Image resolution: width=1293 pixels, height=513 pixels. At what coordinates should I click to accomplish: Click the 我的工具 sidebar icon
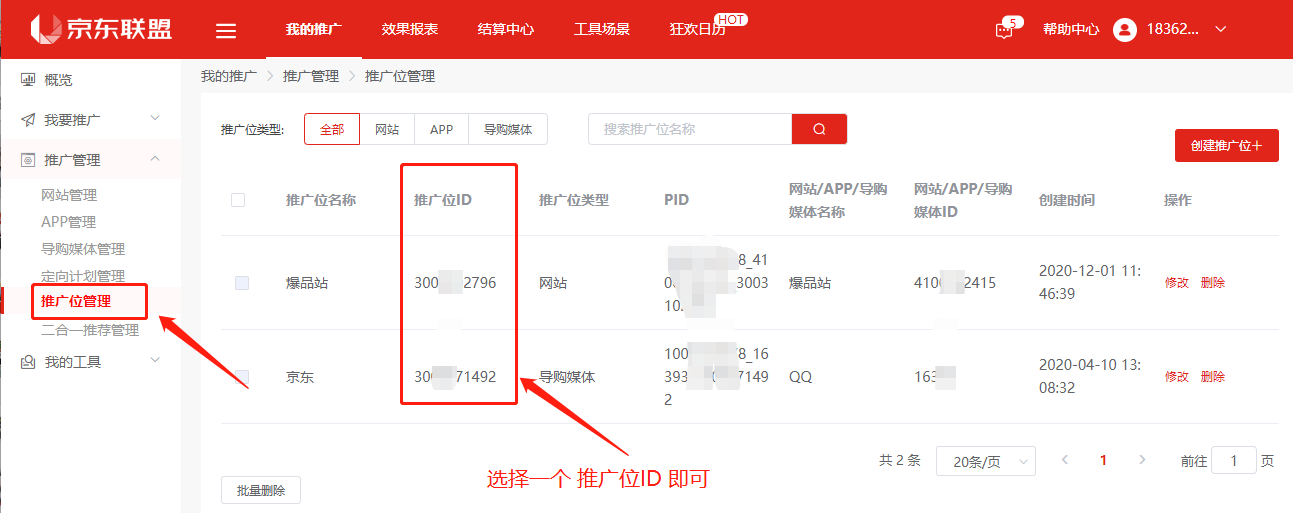tap(28, 361)
